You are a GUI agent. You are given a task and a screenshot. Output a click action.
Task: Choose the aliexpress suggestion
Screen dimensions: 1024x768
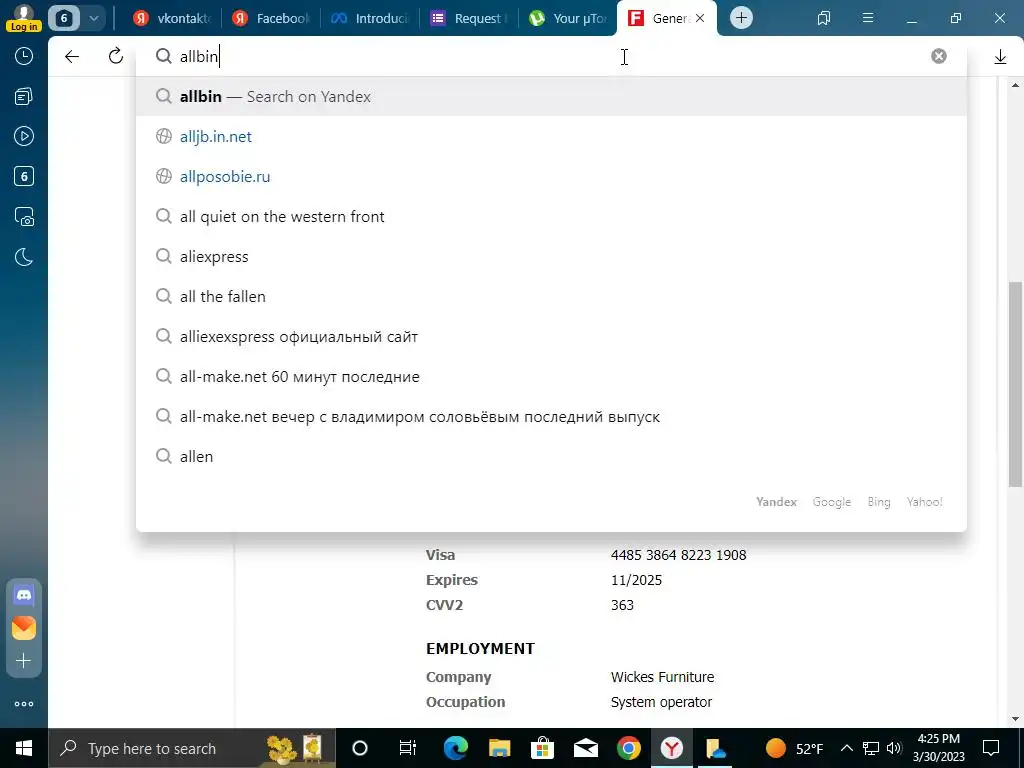(x=551, y=257)
